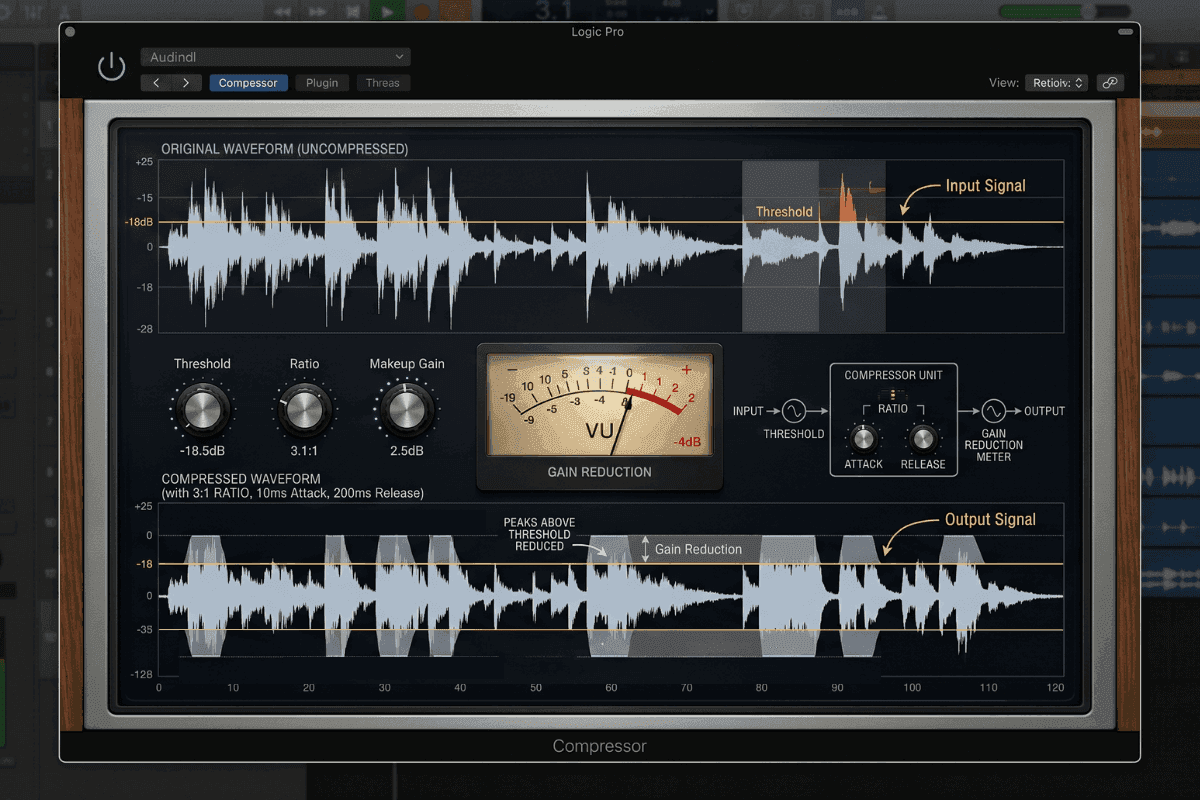Click the Gain Reduction caption under meter
1200x800 pixels.
599,472
